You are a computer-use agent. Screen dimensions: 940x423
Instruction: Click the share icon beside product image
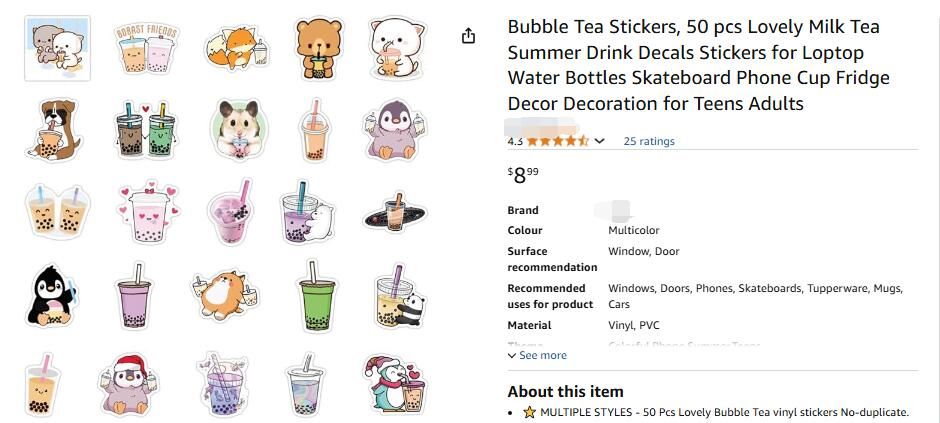click(x=468, y=36)
